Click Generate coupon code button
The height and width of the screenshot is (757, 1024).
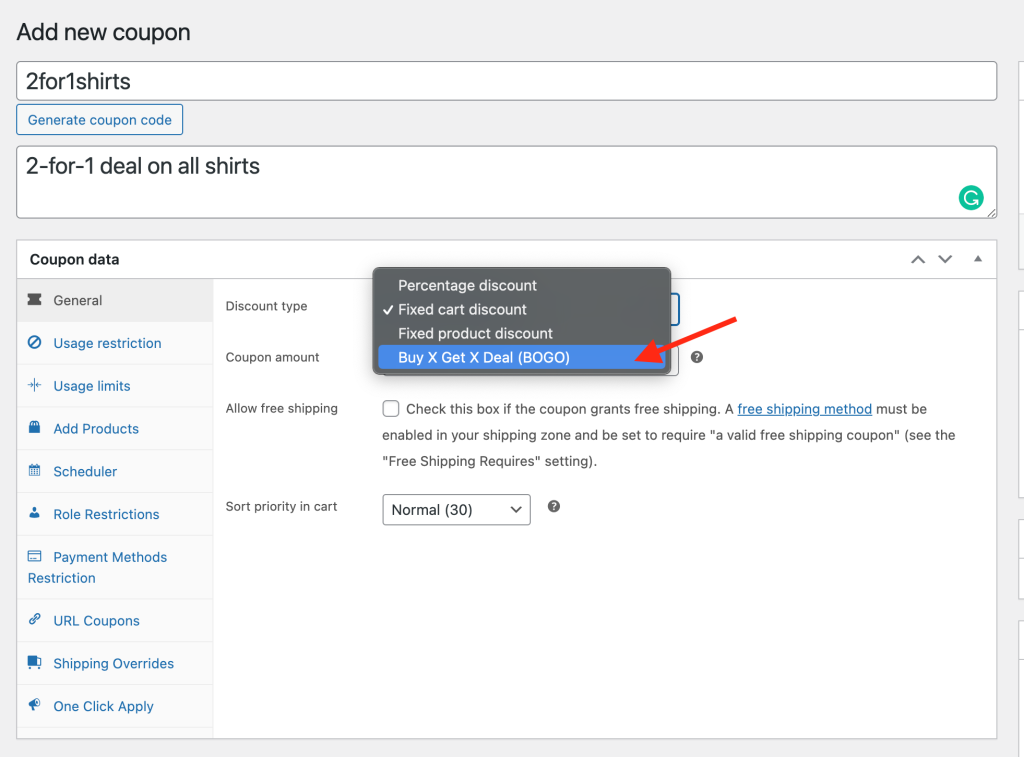pos(99,120)
